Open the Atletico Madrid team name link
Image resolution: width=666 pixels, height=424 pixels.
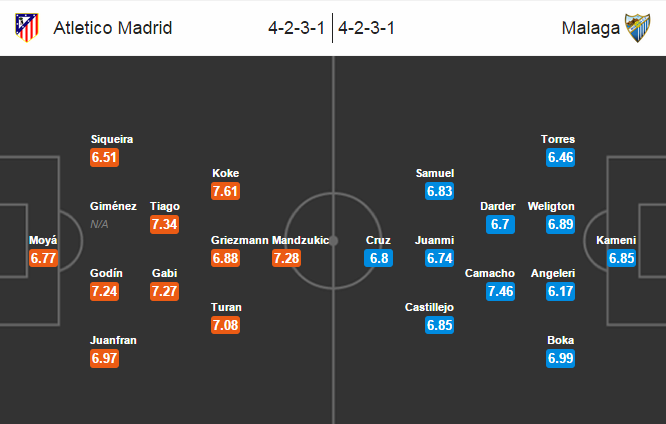click(x=112, y=28)
